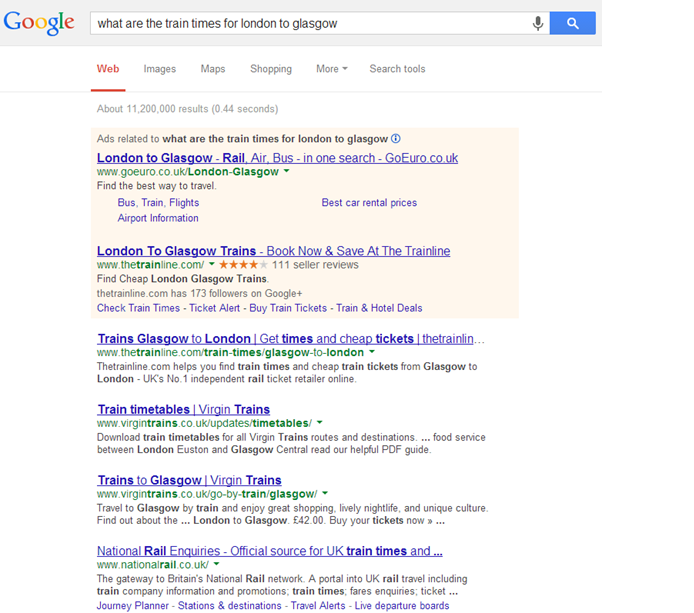The height and width of the screenshot is (613, 694).
Task: Expand arrow beside goeuro.co.uk ad URL
Action: 286,171
